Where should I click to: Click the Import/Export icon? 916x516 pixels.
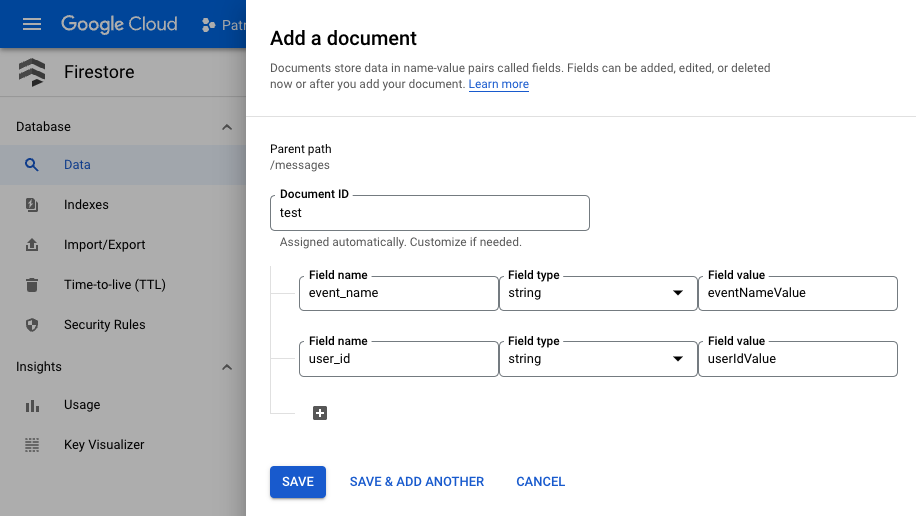(32, 245)
